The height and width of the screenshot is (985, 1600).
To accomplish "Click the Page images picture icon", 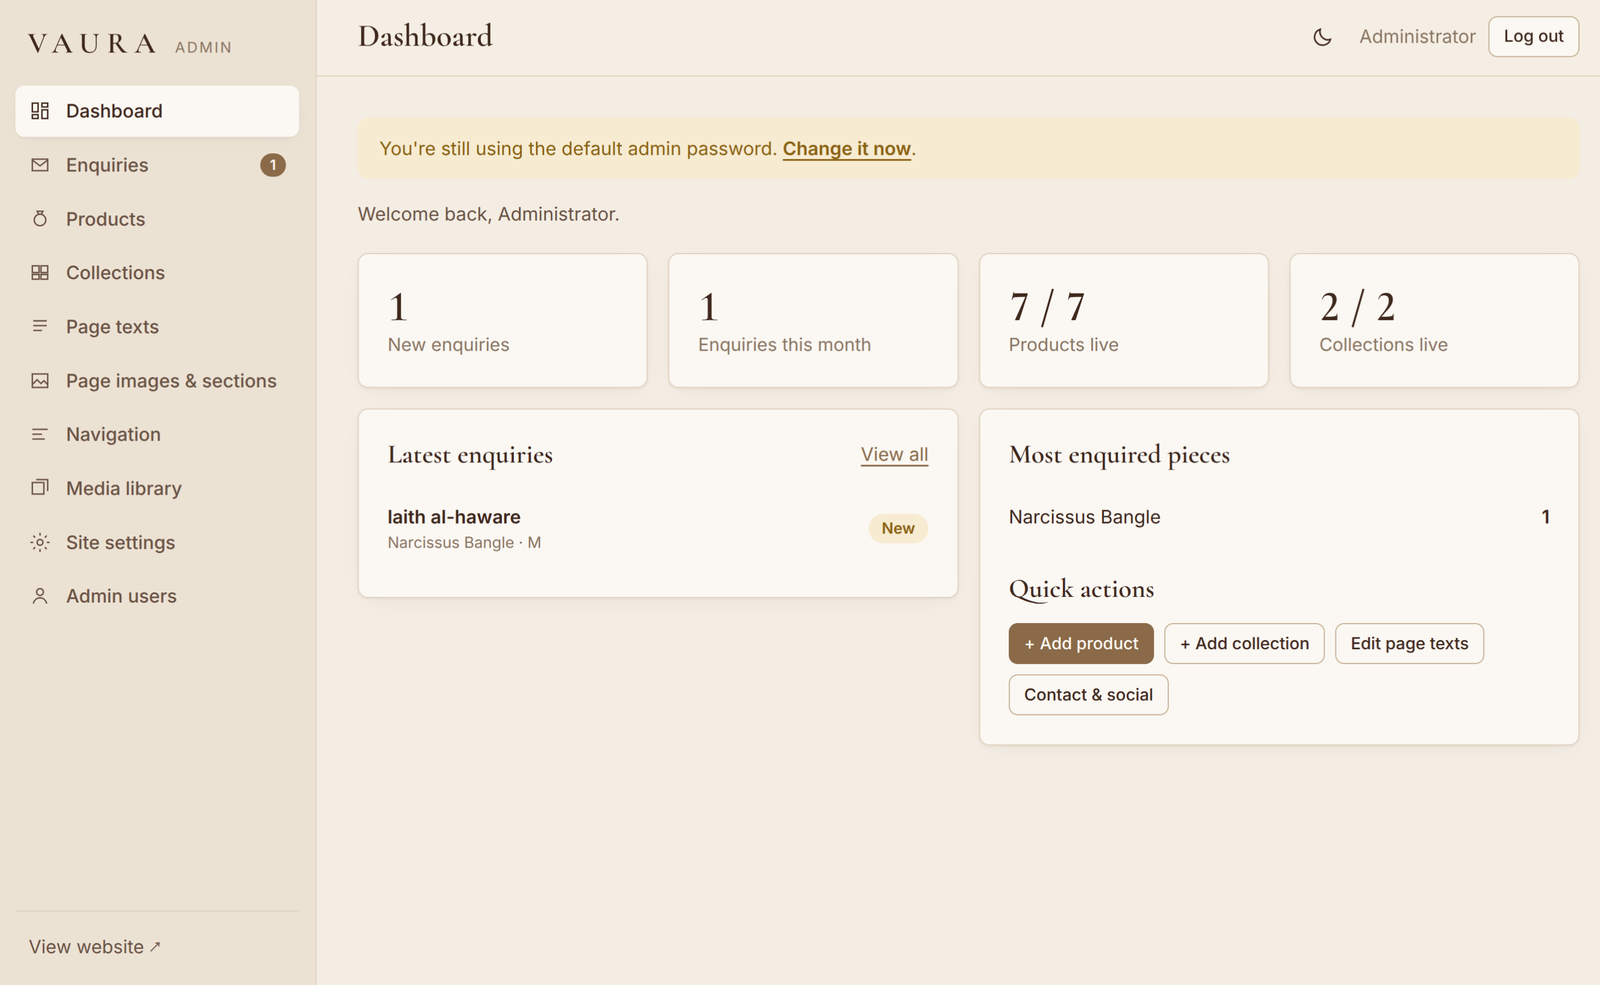I will point(40,381).
